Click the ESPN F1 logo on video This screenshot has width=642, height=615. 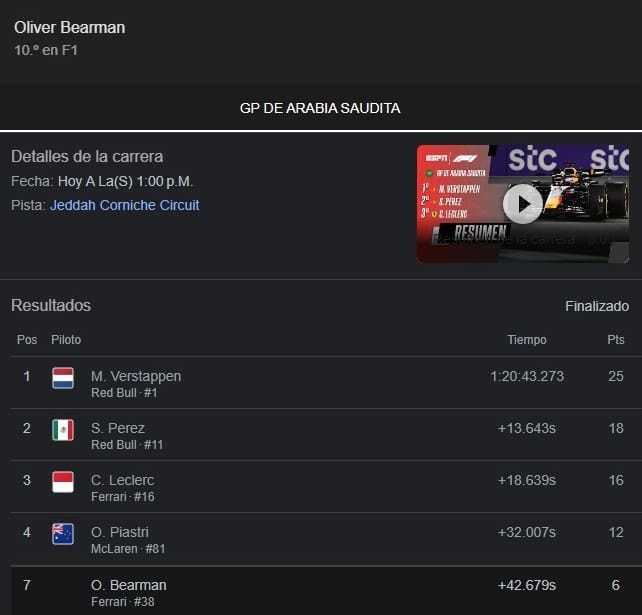pos(451,158)
